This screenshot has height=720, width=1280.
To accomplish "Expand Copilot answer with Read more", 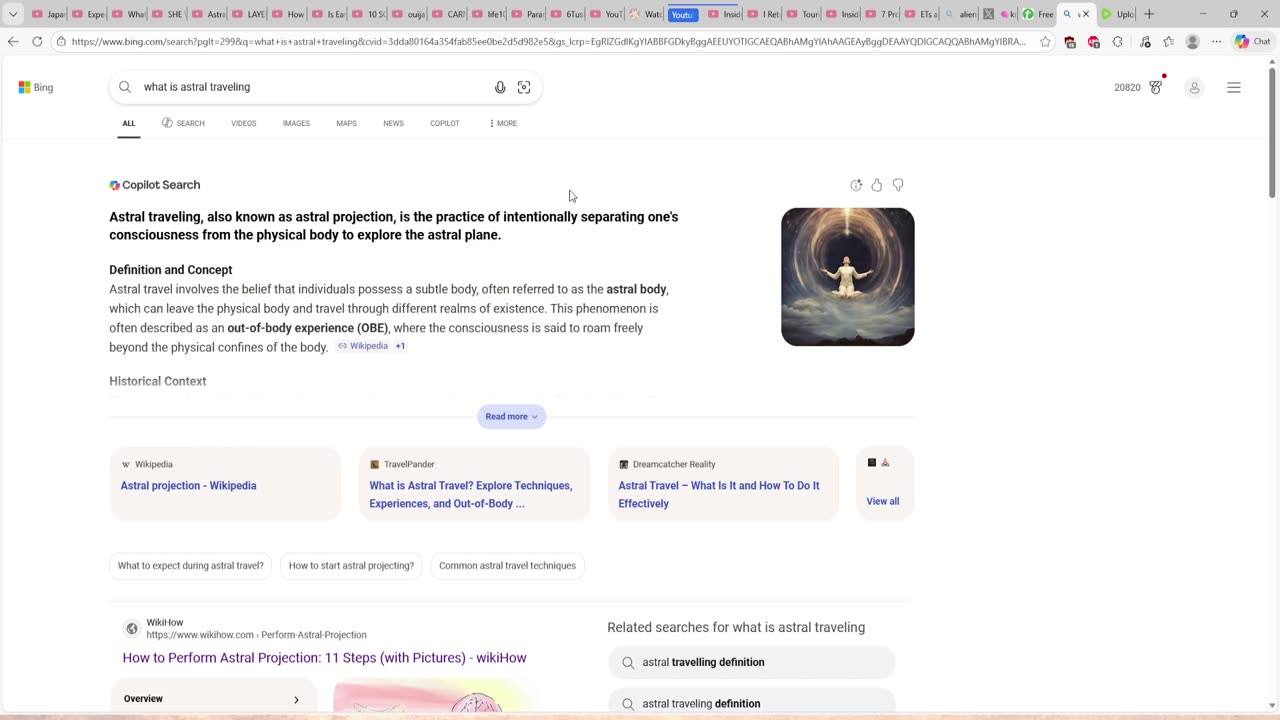I will coord(511,416).
